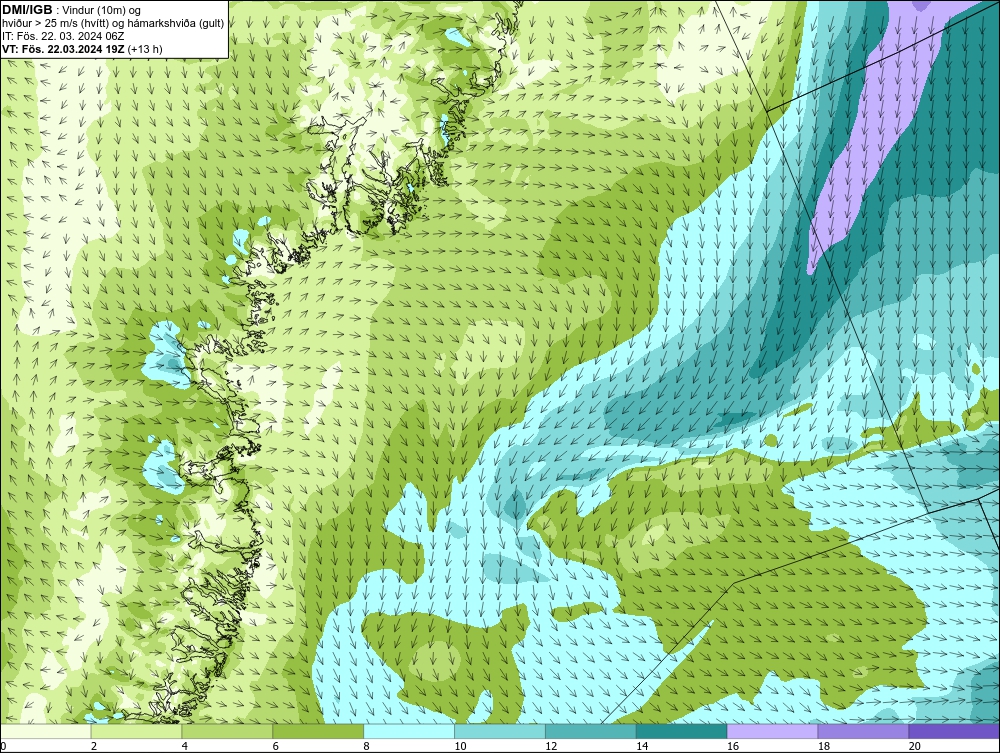The image size is (1000, 753).
Task: Click the 14–16 m/s dark teal legend swatch
Action: pos(682,731)
